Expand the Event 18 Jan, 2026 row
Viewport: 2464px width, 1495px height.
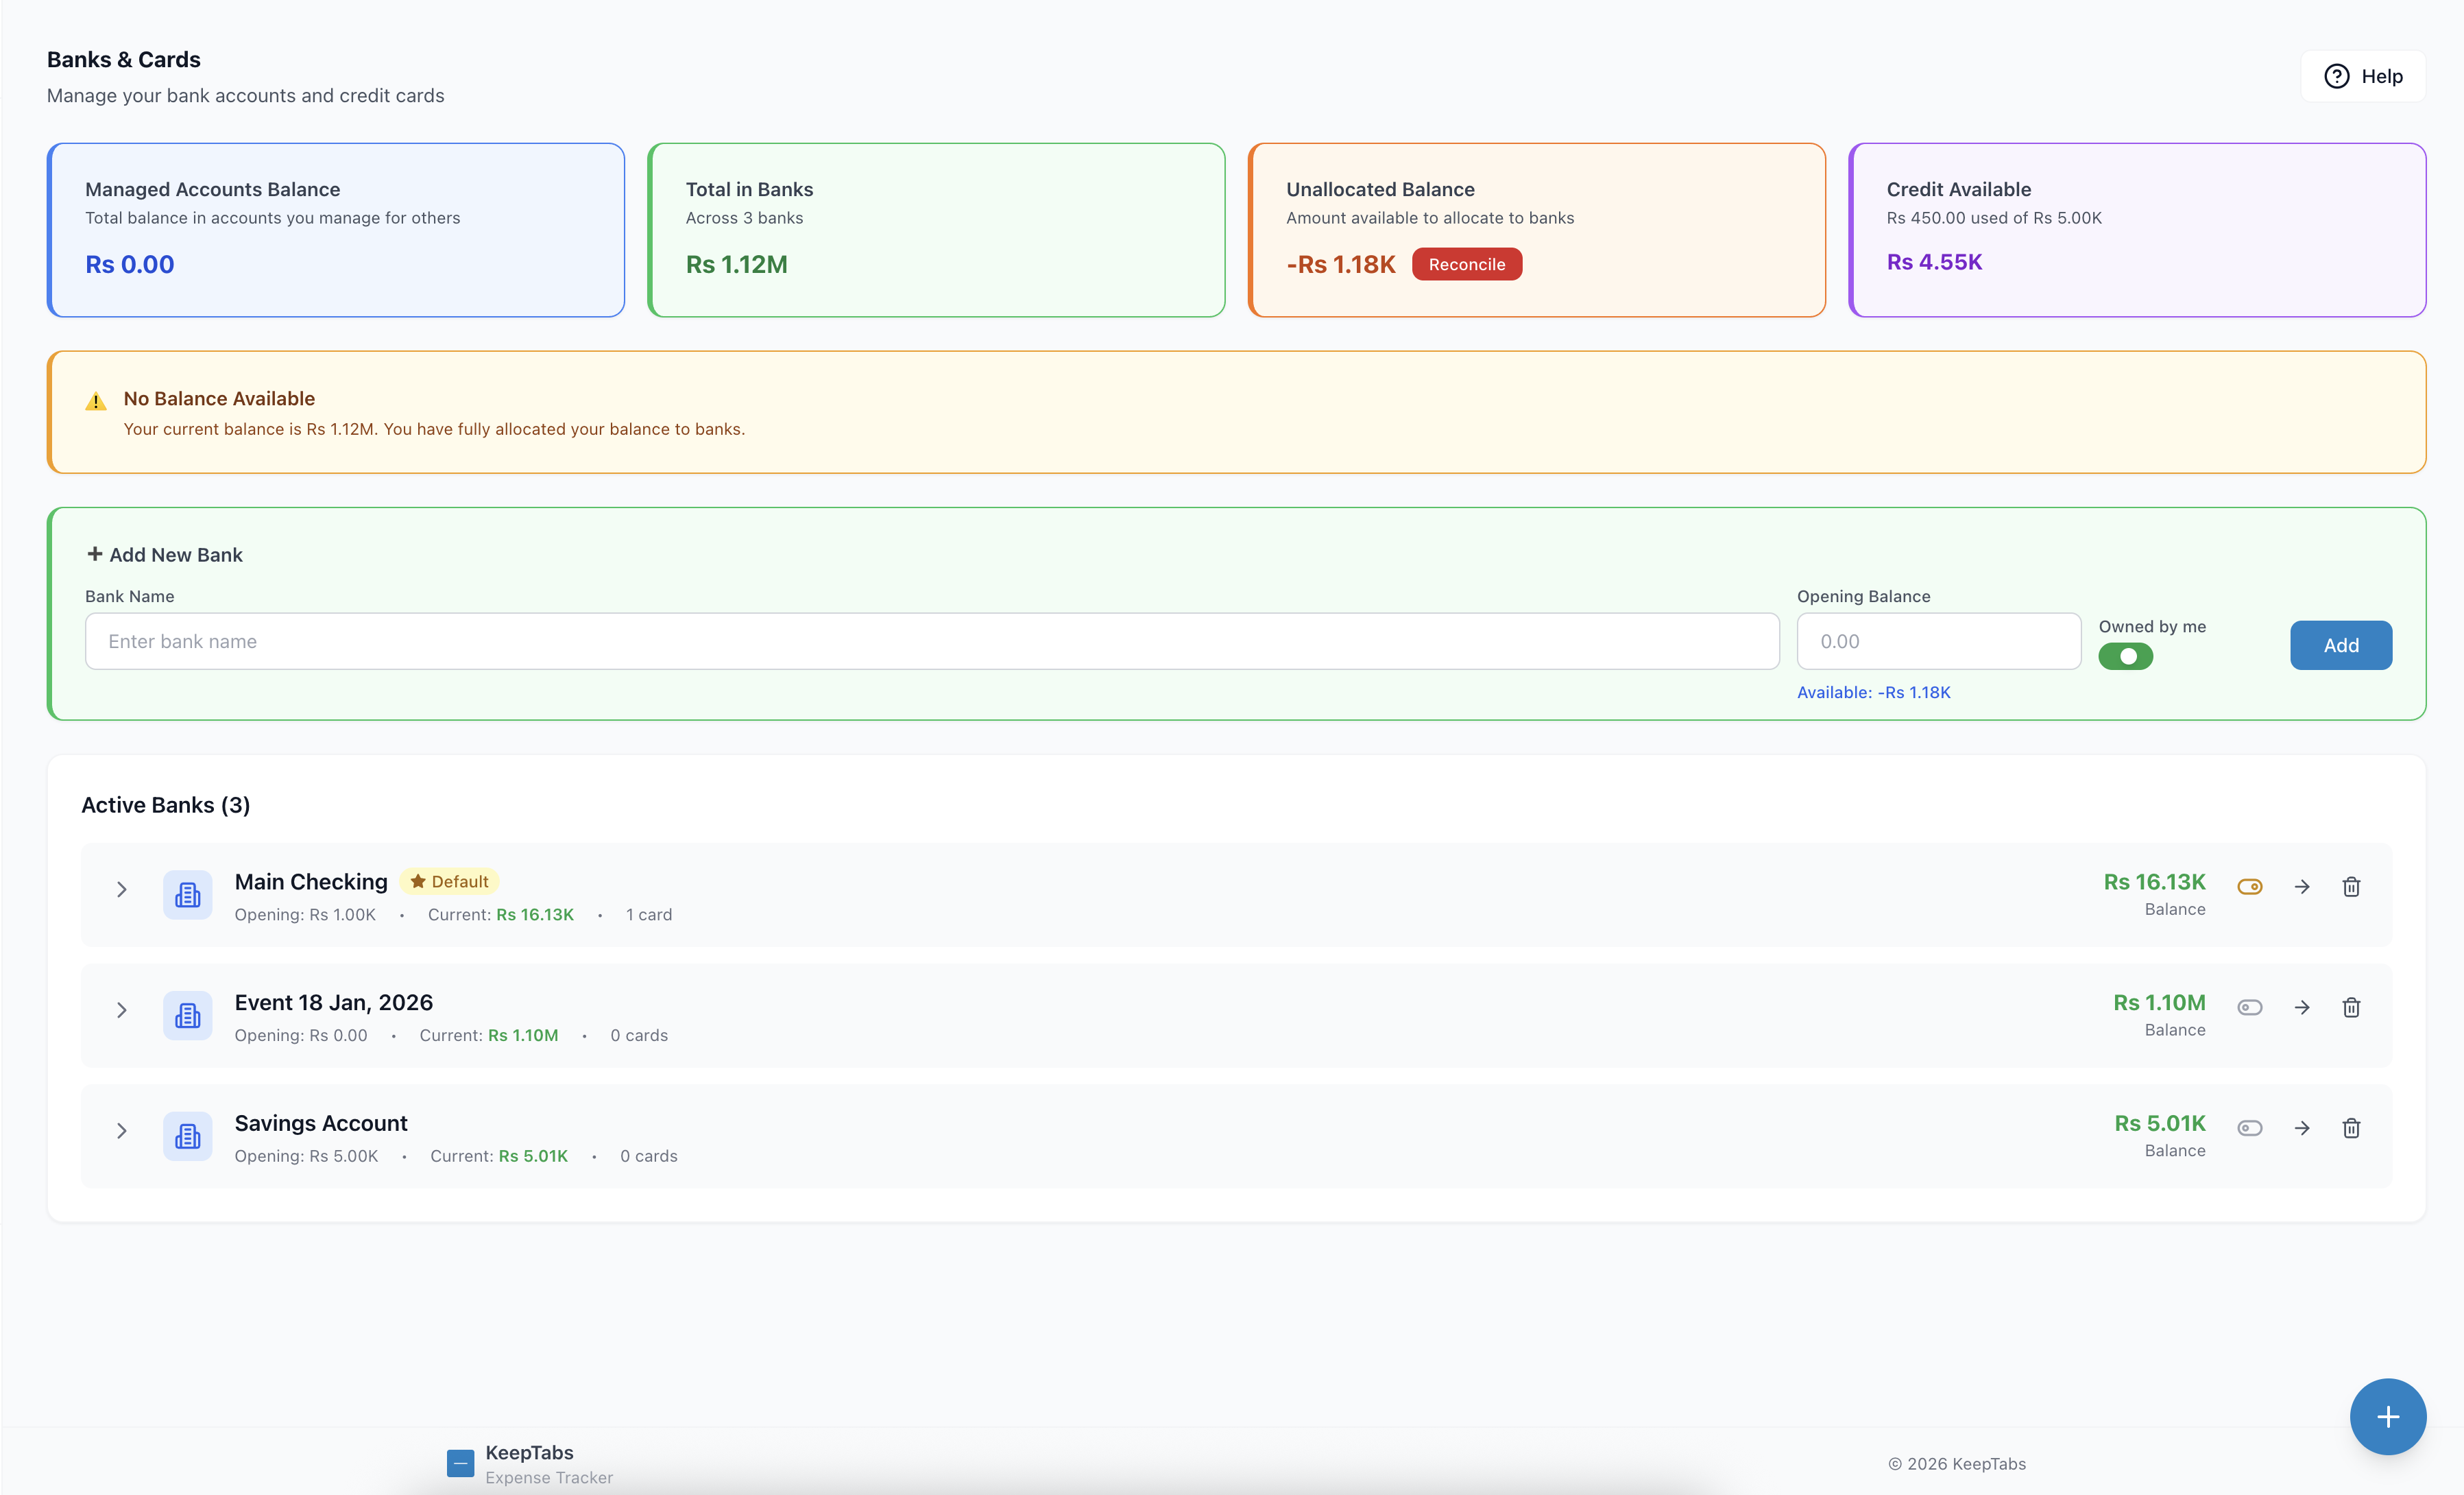[x=122, y=1010]
